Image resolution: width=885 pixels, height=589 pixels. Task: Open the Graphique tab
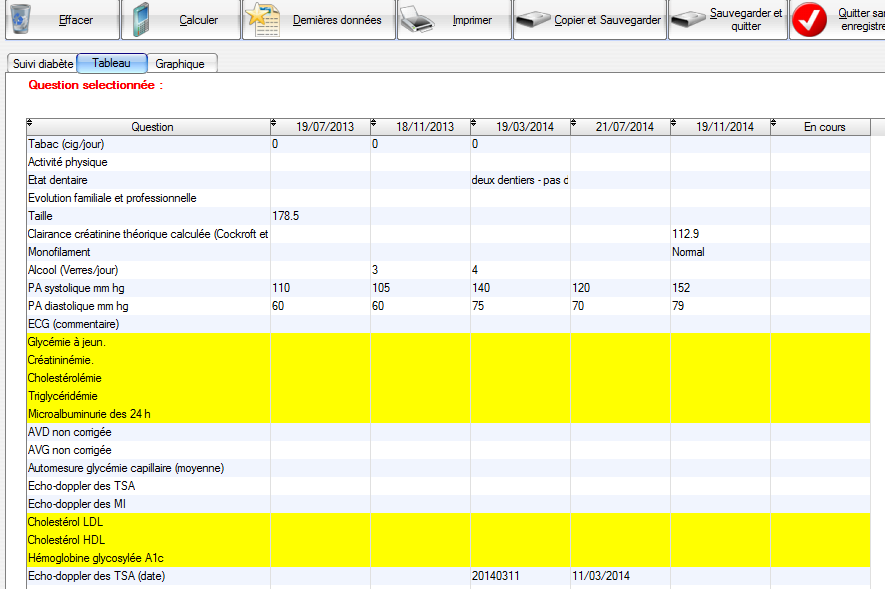coord(180,64)
